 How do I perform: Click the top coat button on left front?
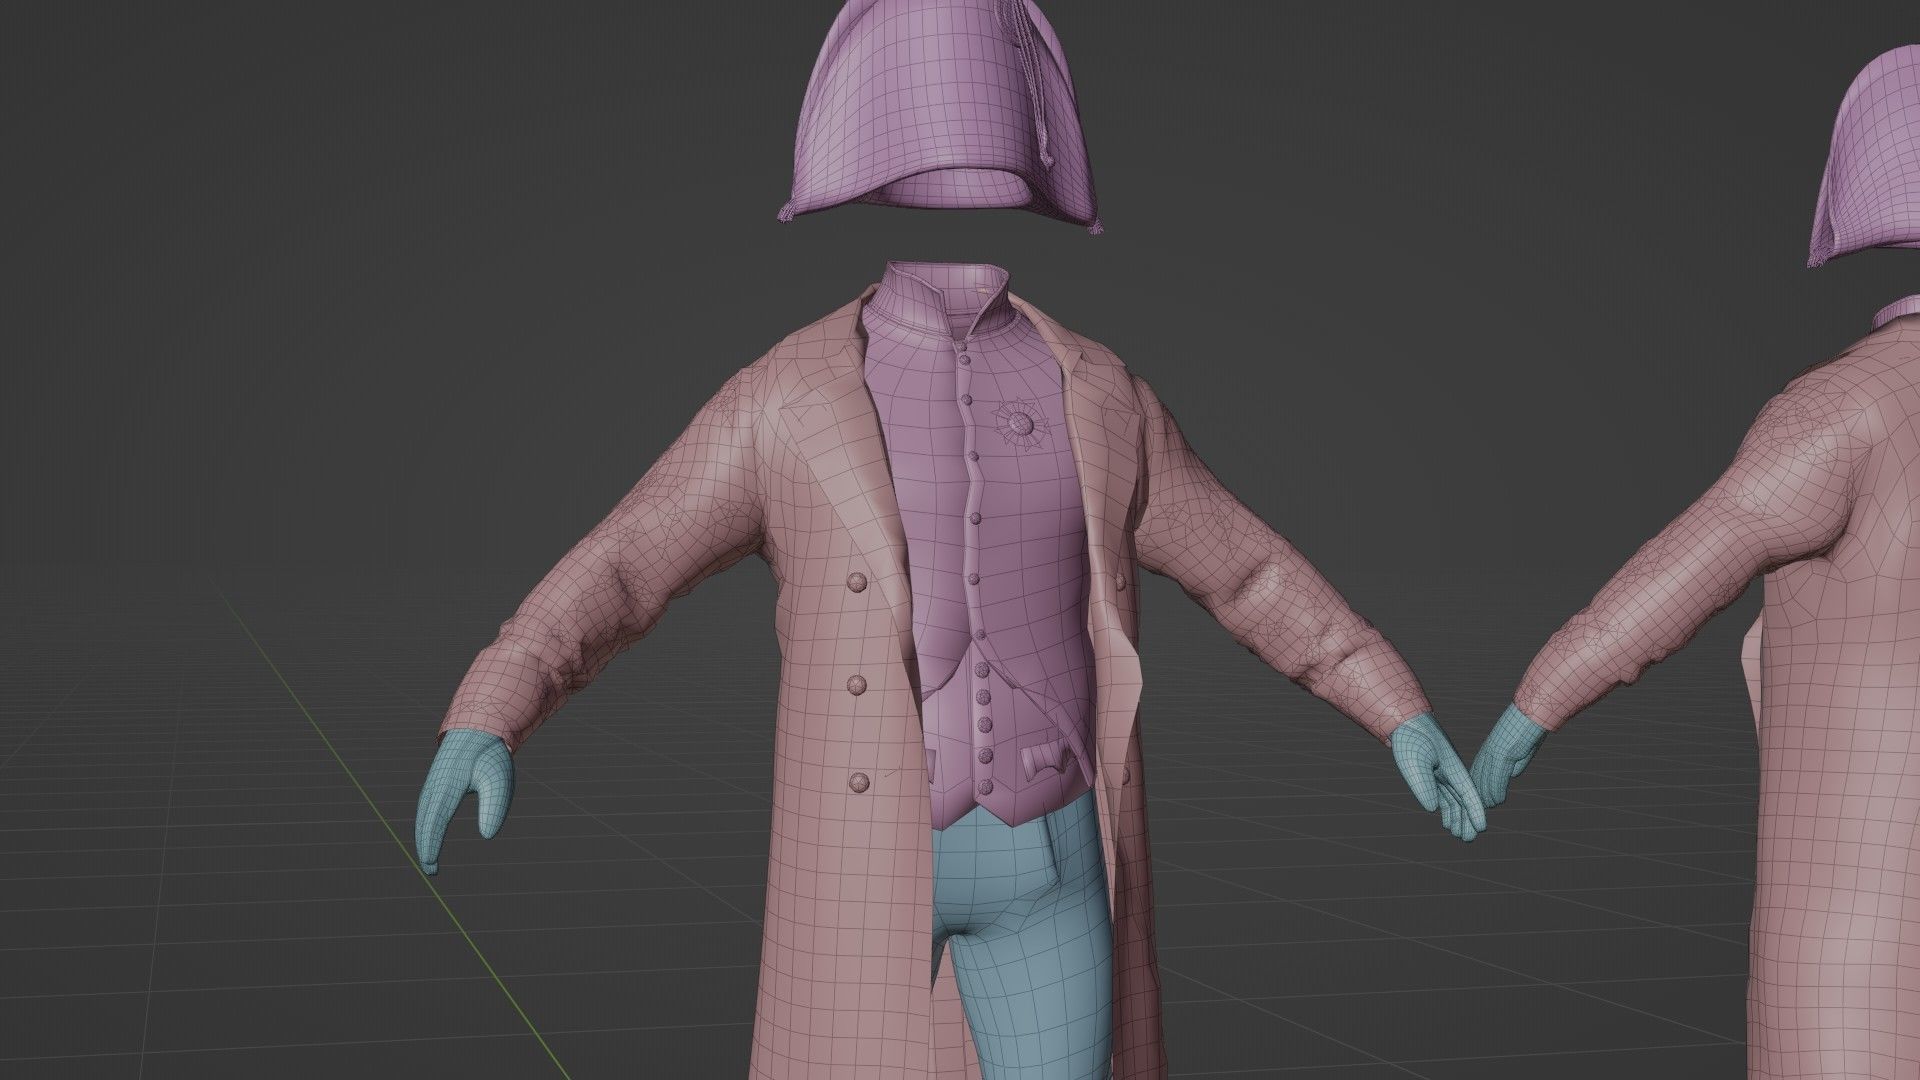[x=859, y=583]
